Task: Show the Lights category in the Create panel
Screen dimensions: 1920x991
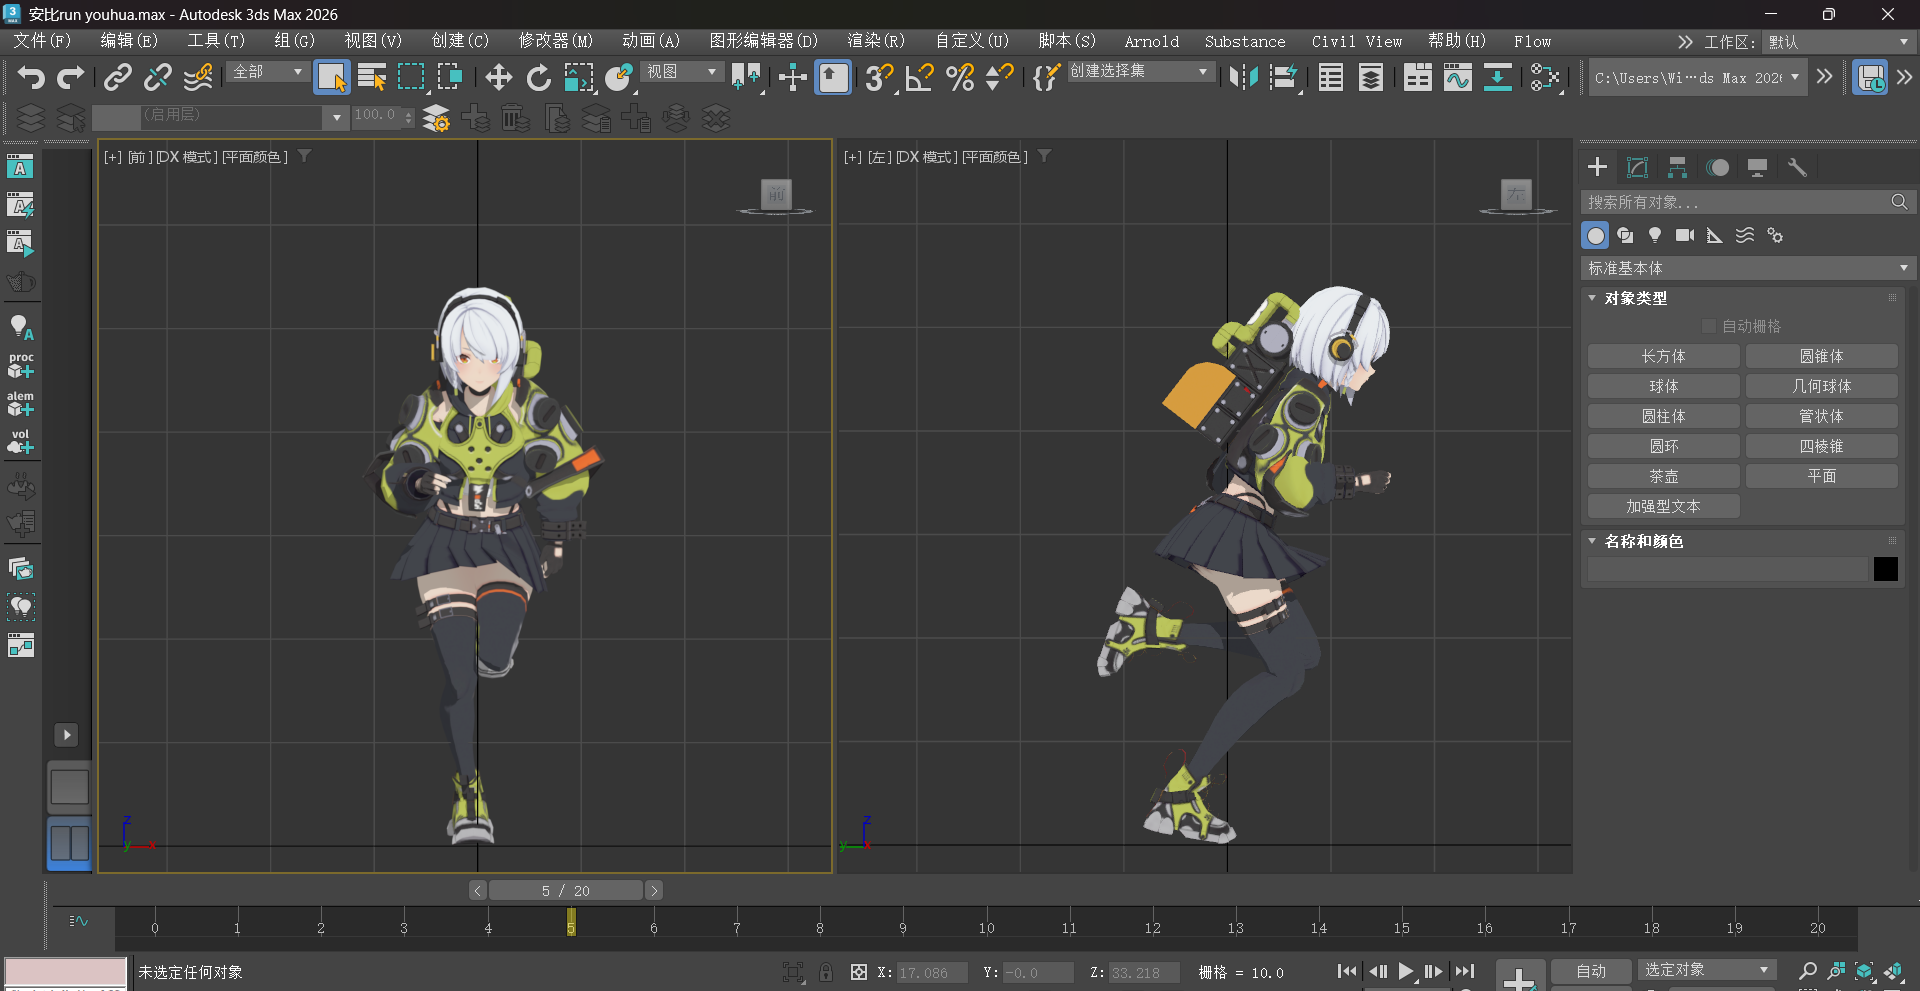Action: click(x=1655, y=236)
